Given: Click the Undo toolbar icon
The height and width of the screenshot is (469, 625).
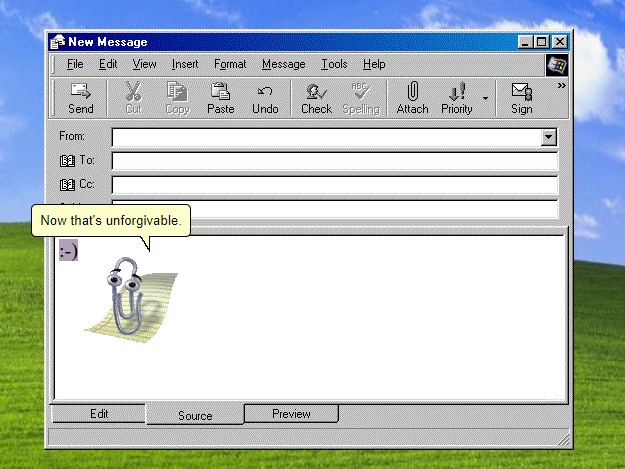Looking at the screenshot, I should 265,91.
